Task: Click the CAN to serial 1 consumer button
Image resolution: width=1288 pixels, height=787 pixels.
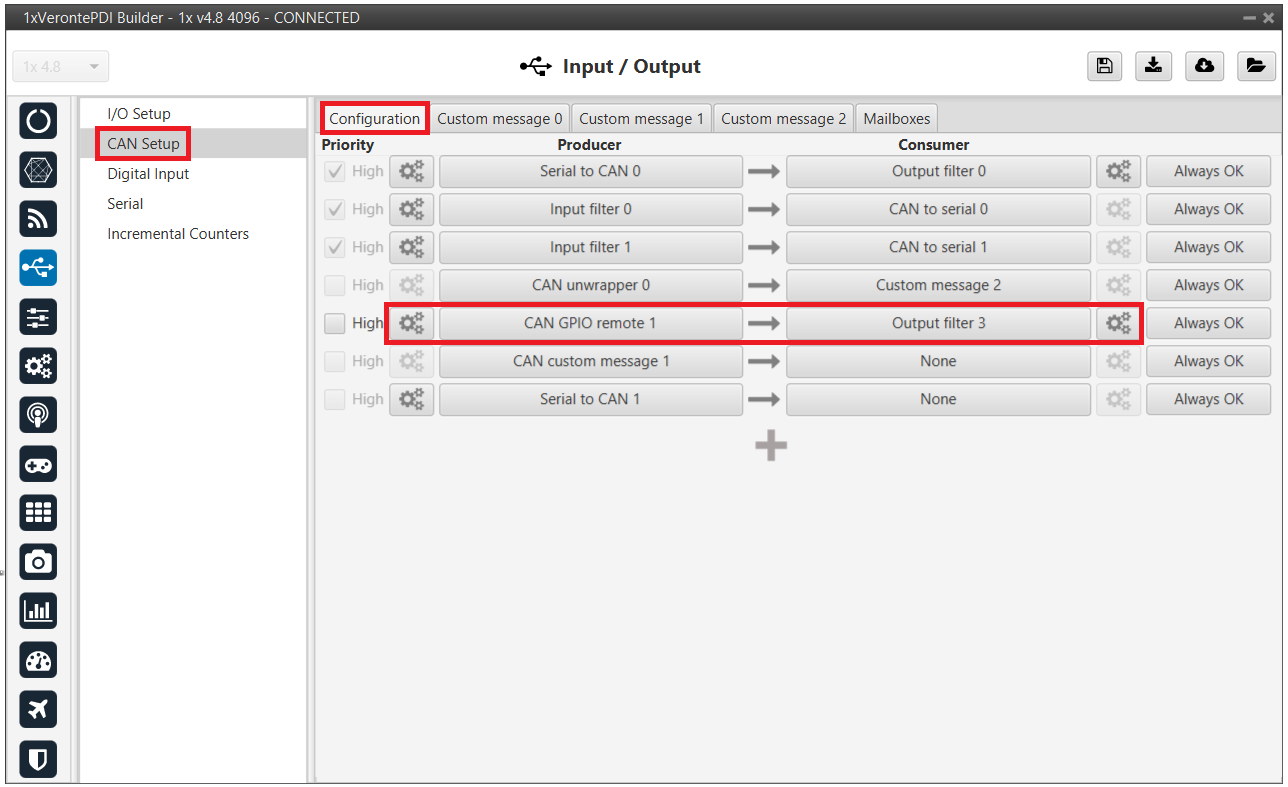Action: pos(938,247)
